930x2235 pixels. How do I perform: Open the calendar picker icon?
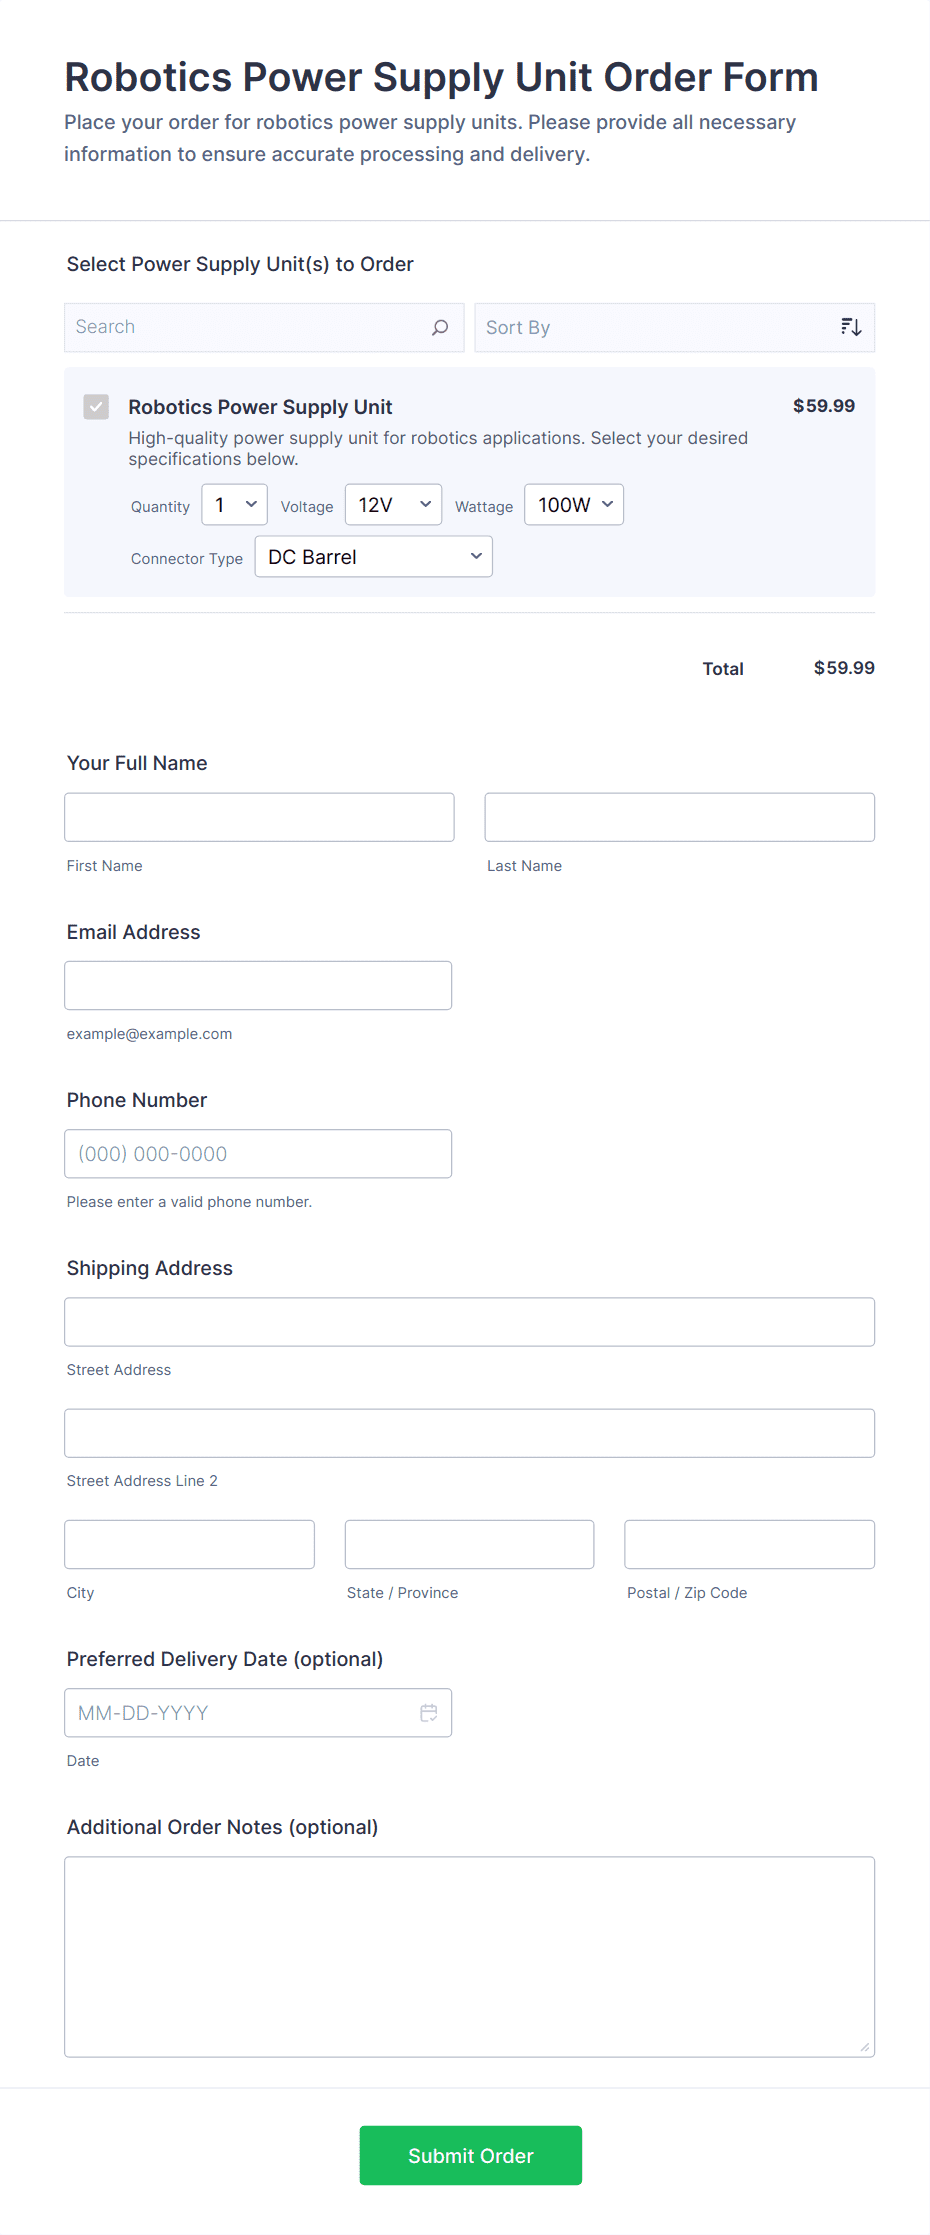pyautogui.click(x=429, y=1712)
